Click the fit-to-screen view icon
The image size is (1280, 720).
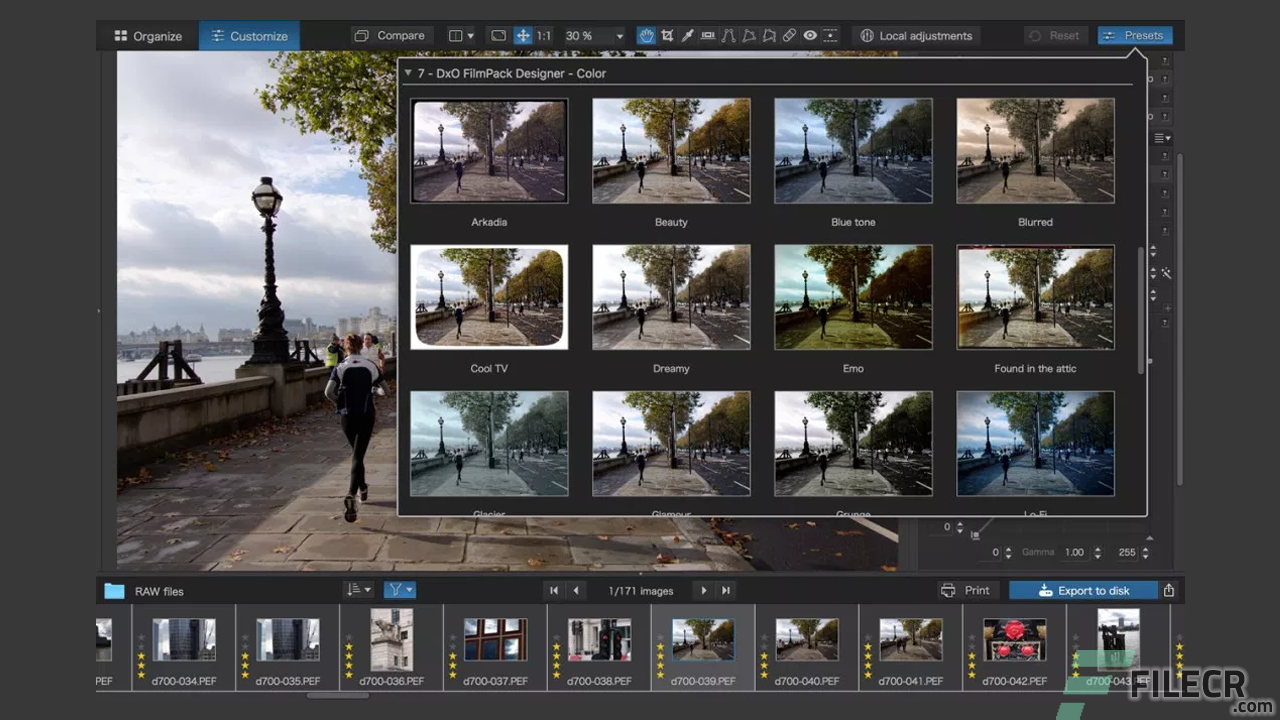pos(498,35)
